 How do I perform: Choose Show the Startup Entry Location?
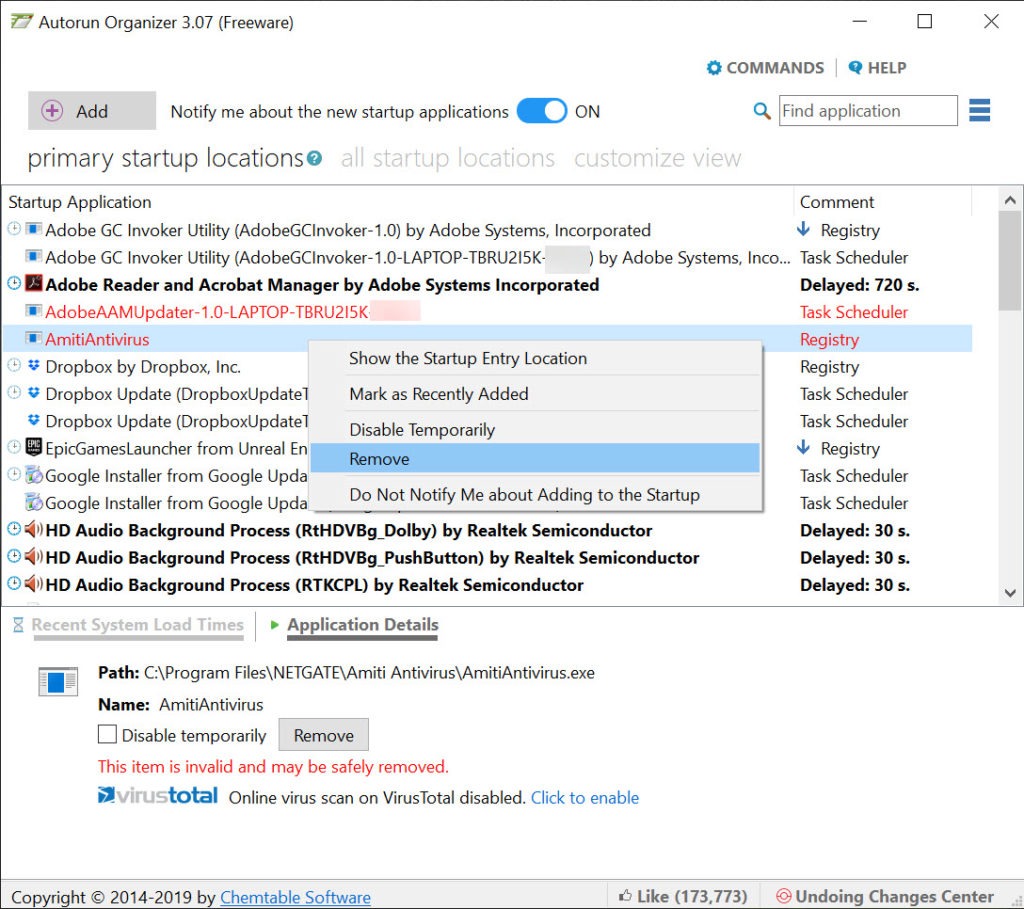point(535,359)
